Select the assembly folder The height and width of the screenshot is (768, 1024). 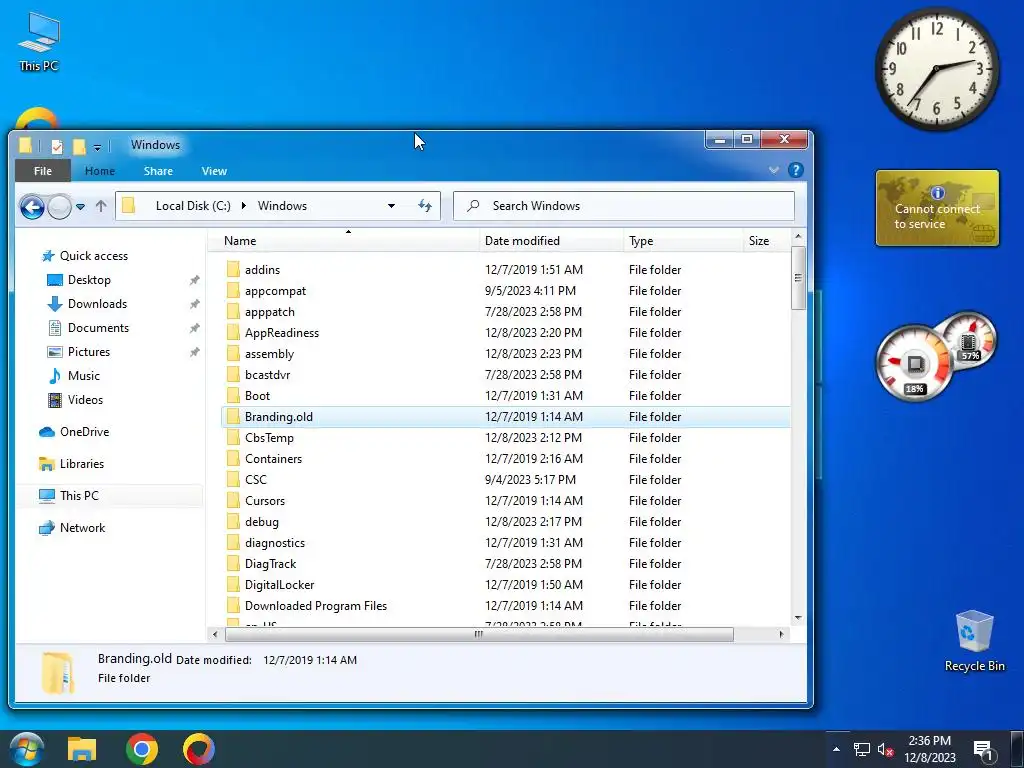pos(269,353)
